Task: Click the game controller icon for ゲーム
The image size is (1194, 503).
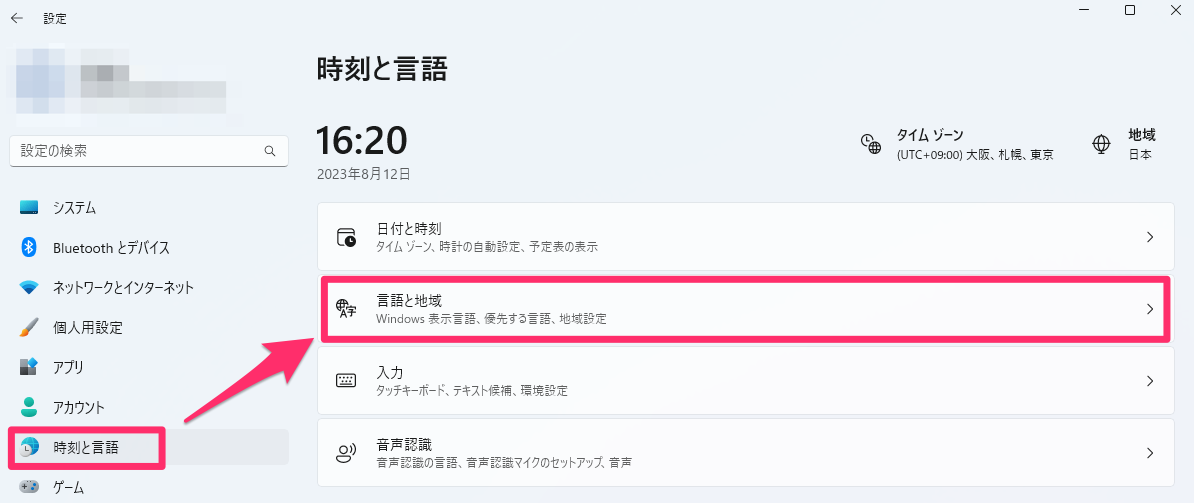Action: [29, 487]
